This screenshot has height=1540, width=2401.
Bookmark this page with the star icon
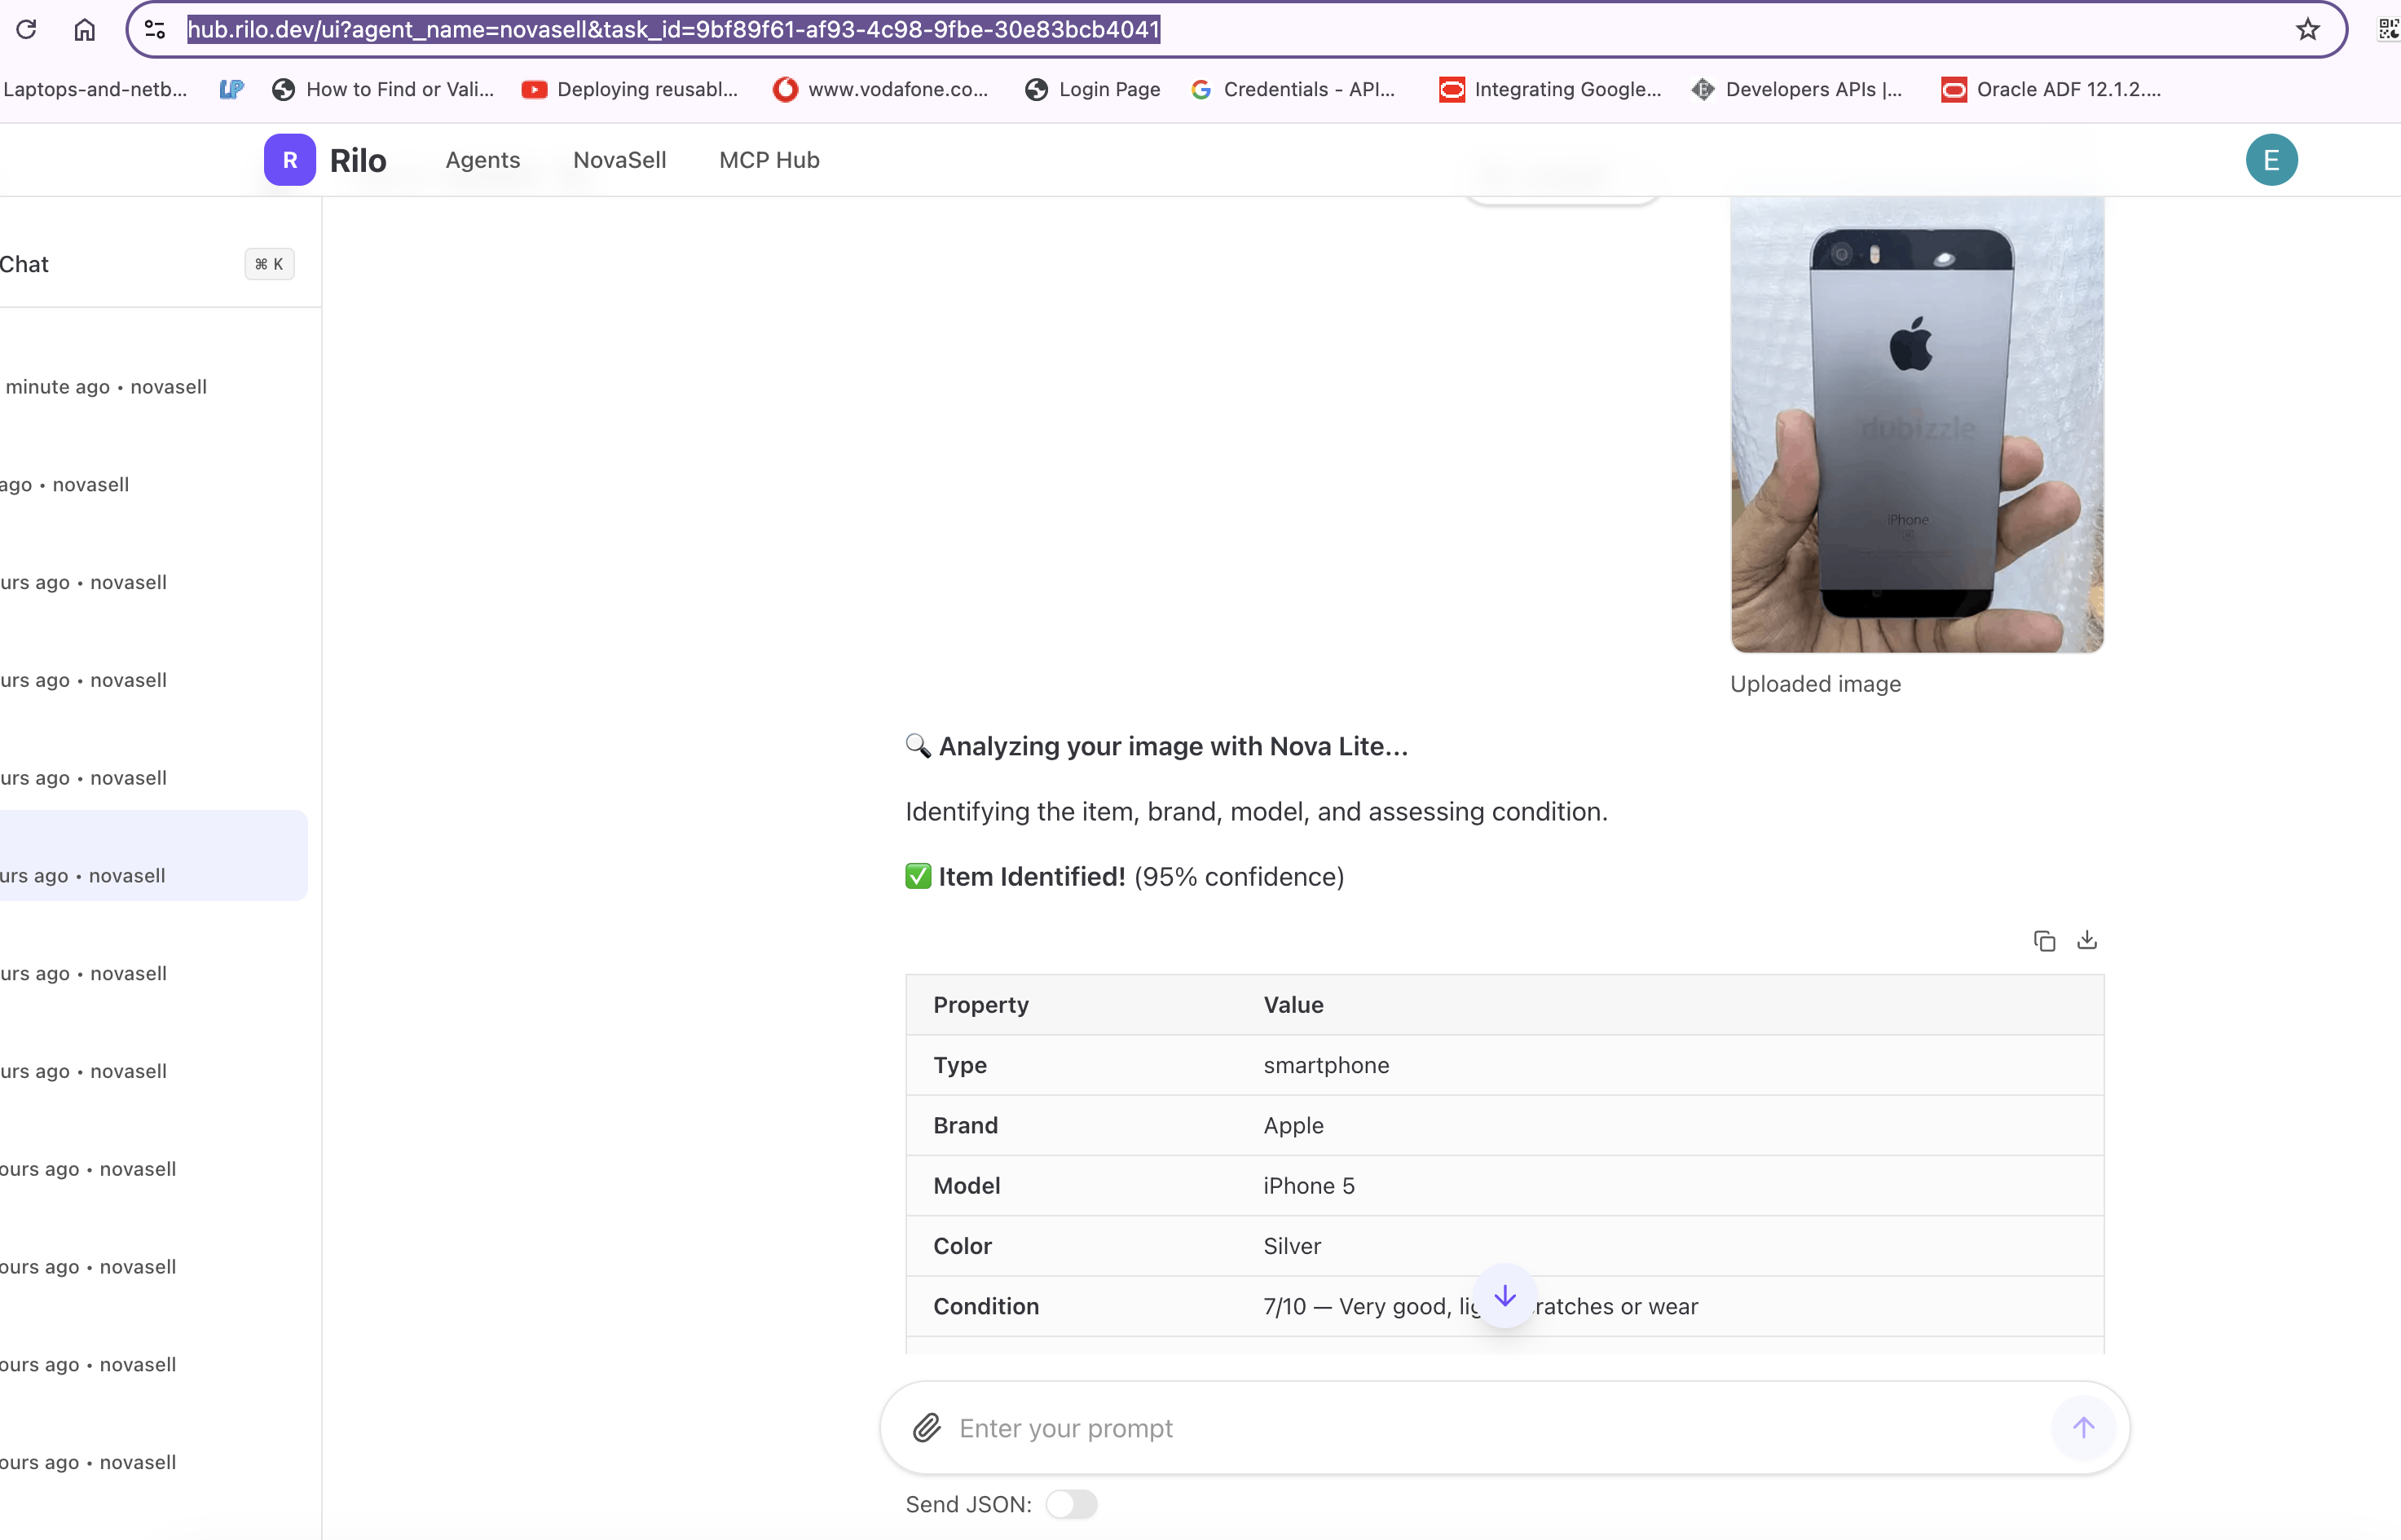(2307, 29)
